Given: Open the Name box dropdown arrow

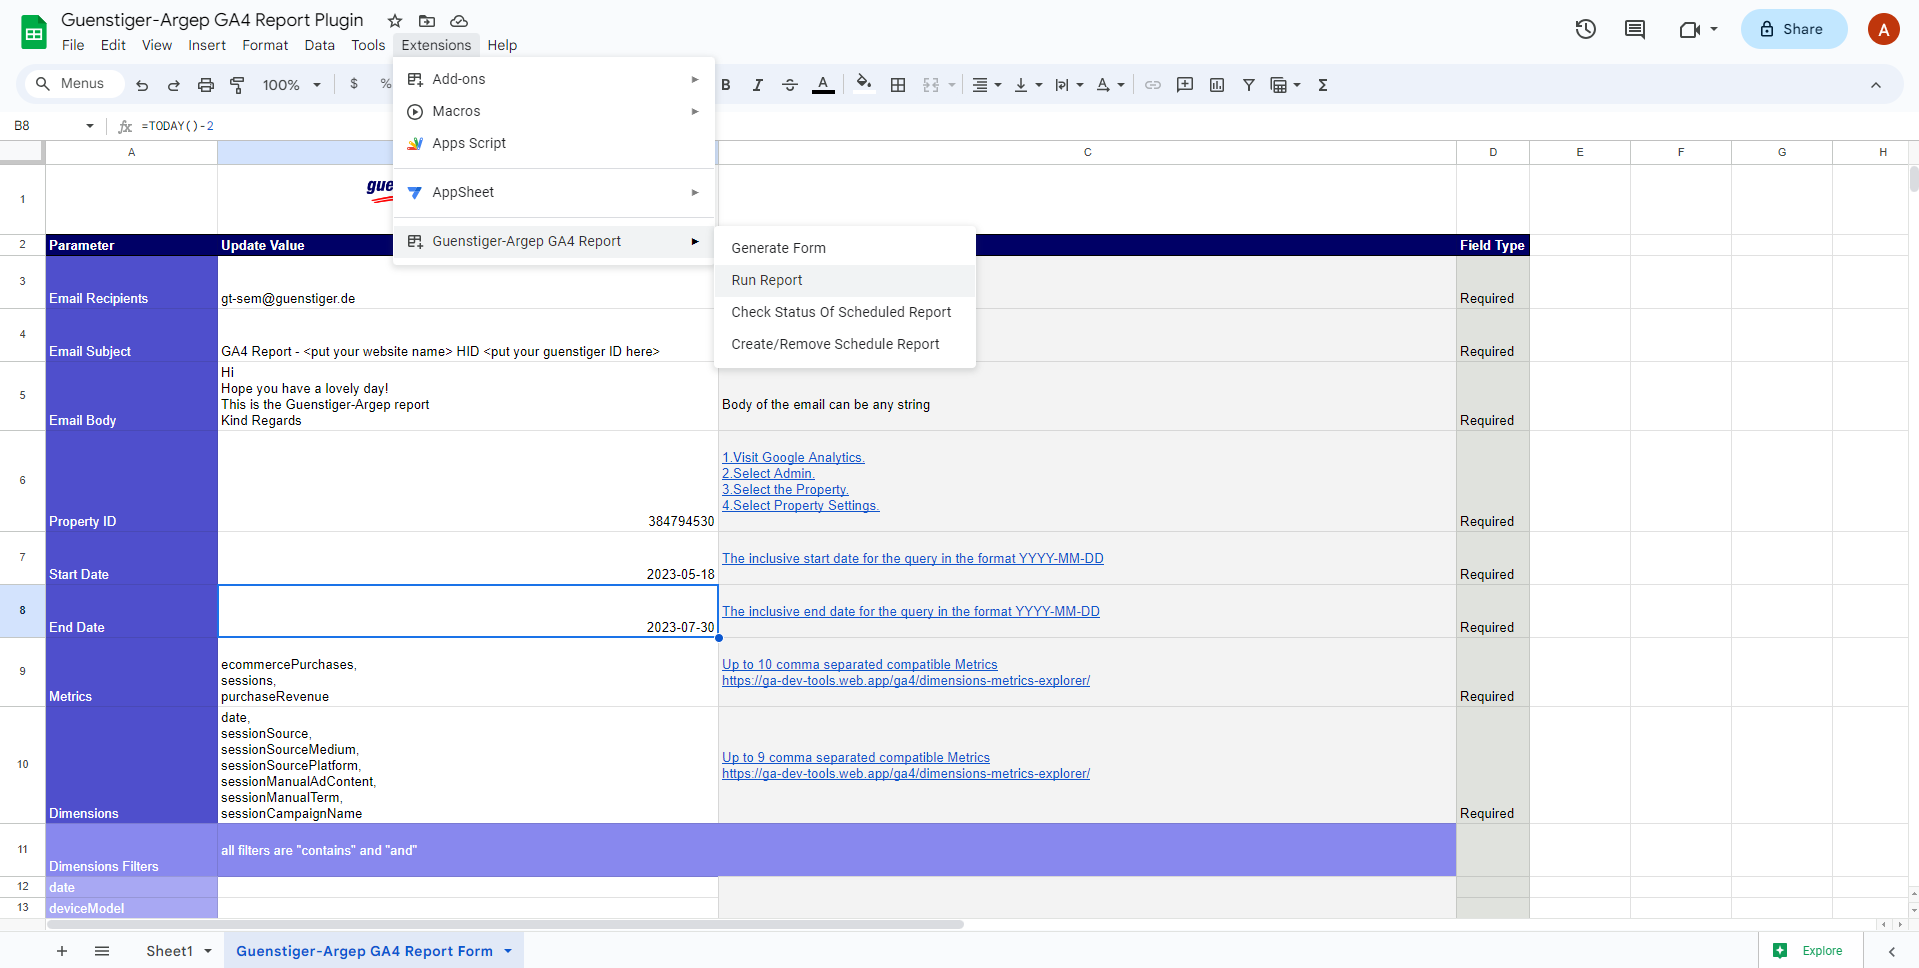Looking at the screenshot, I should coord(90,126).
